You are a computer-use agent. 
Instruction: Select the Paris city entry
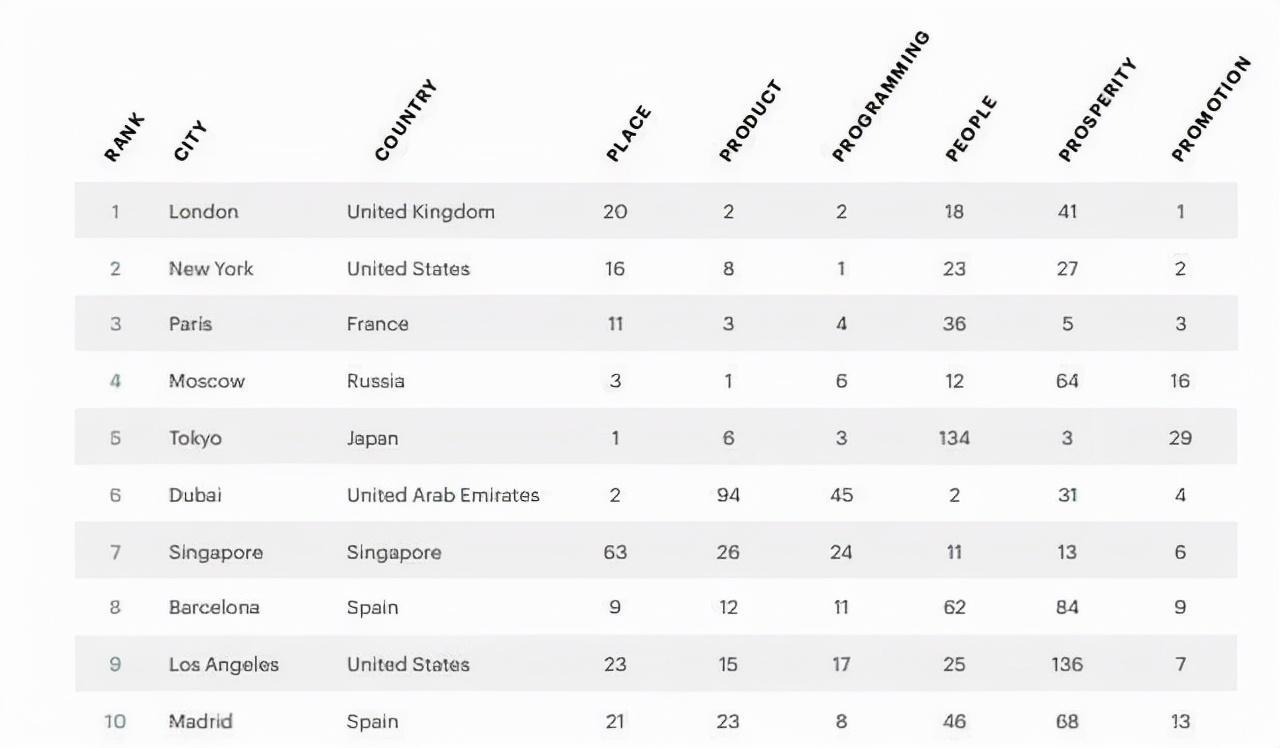(x=190, y=325)
